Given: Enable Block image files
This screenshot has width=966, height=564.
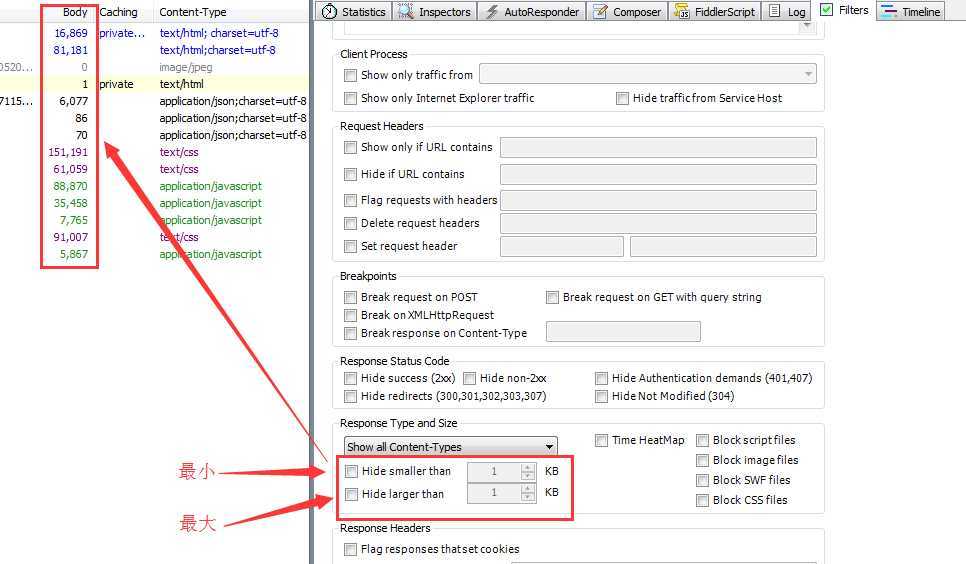Looking at the screenshot, I should click(702, 460).
